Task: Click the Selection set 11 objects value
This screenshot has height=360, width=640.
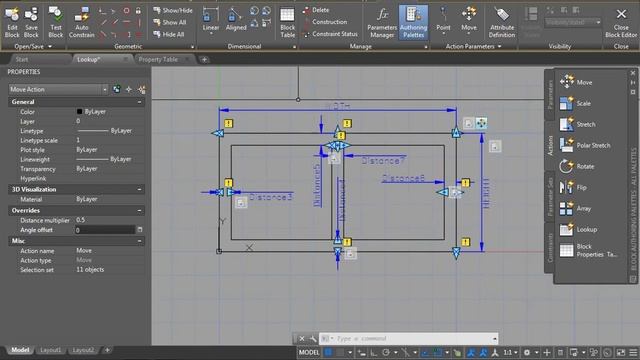Action: pyautogui.click(x=90, y=270)
